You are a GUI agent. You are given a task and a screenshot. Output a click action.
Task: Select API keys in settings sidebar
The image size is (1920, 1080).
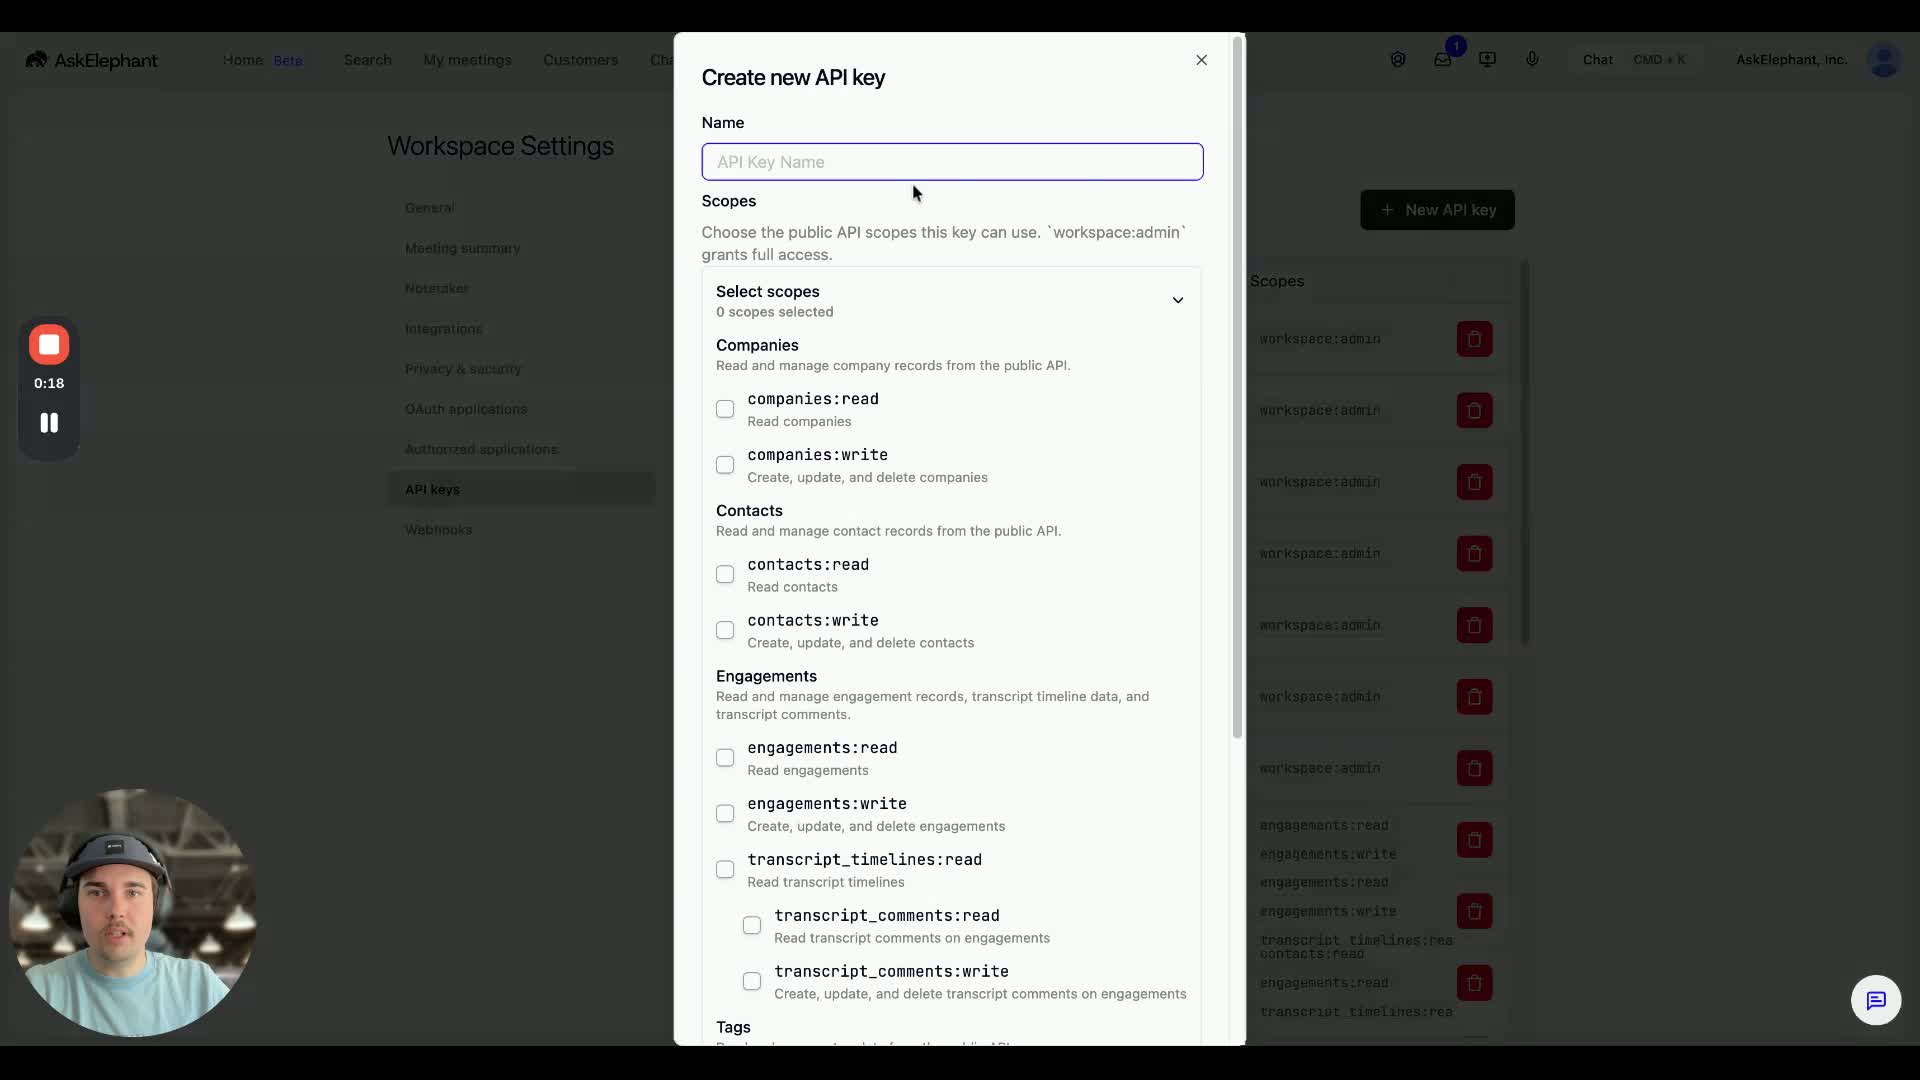click(521, 489)
